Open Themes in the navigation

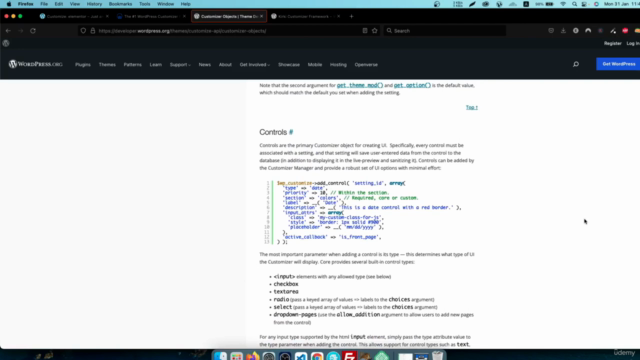click(107, 64)
